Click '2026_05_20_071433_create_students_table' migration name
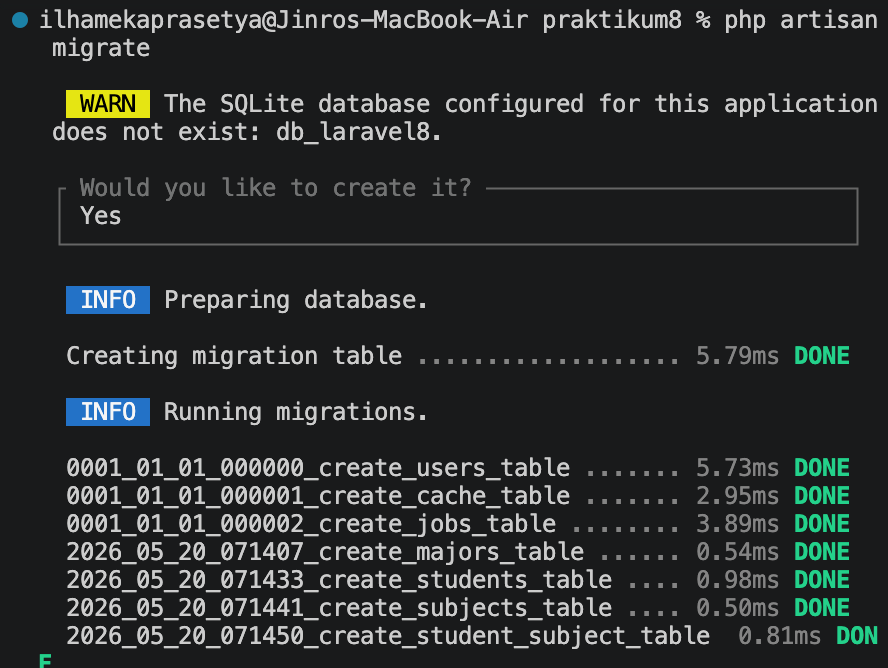Screen dimensions: 888x668 pos(339,580)
